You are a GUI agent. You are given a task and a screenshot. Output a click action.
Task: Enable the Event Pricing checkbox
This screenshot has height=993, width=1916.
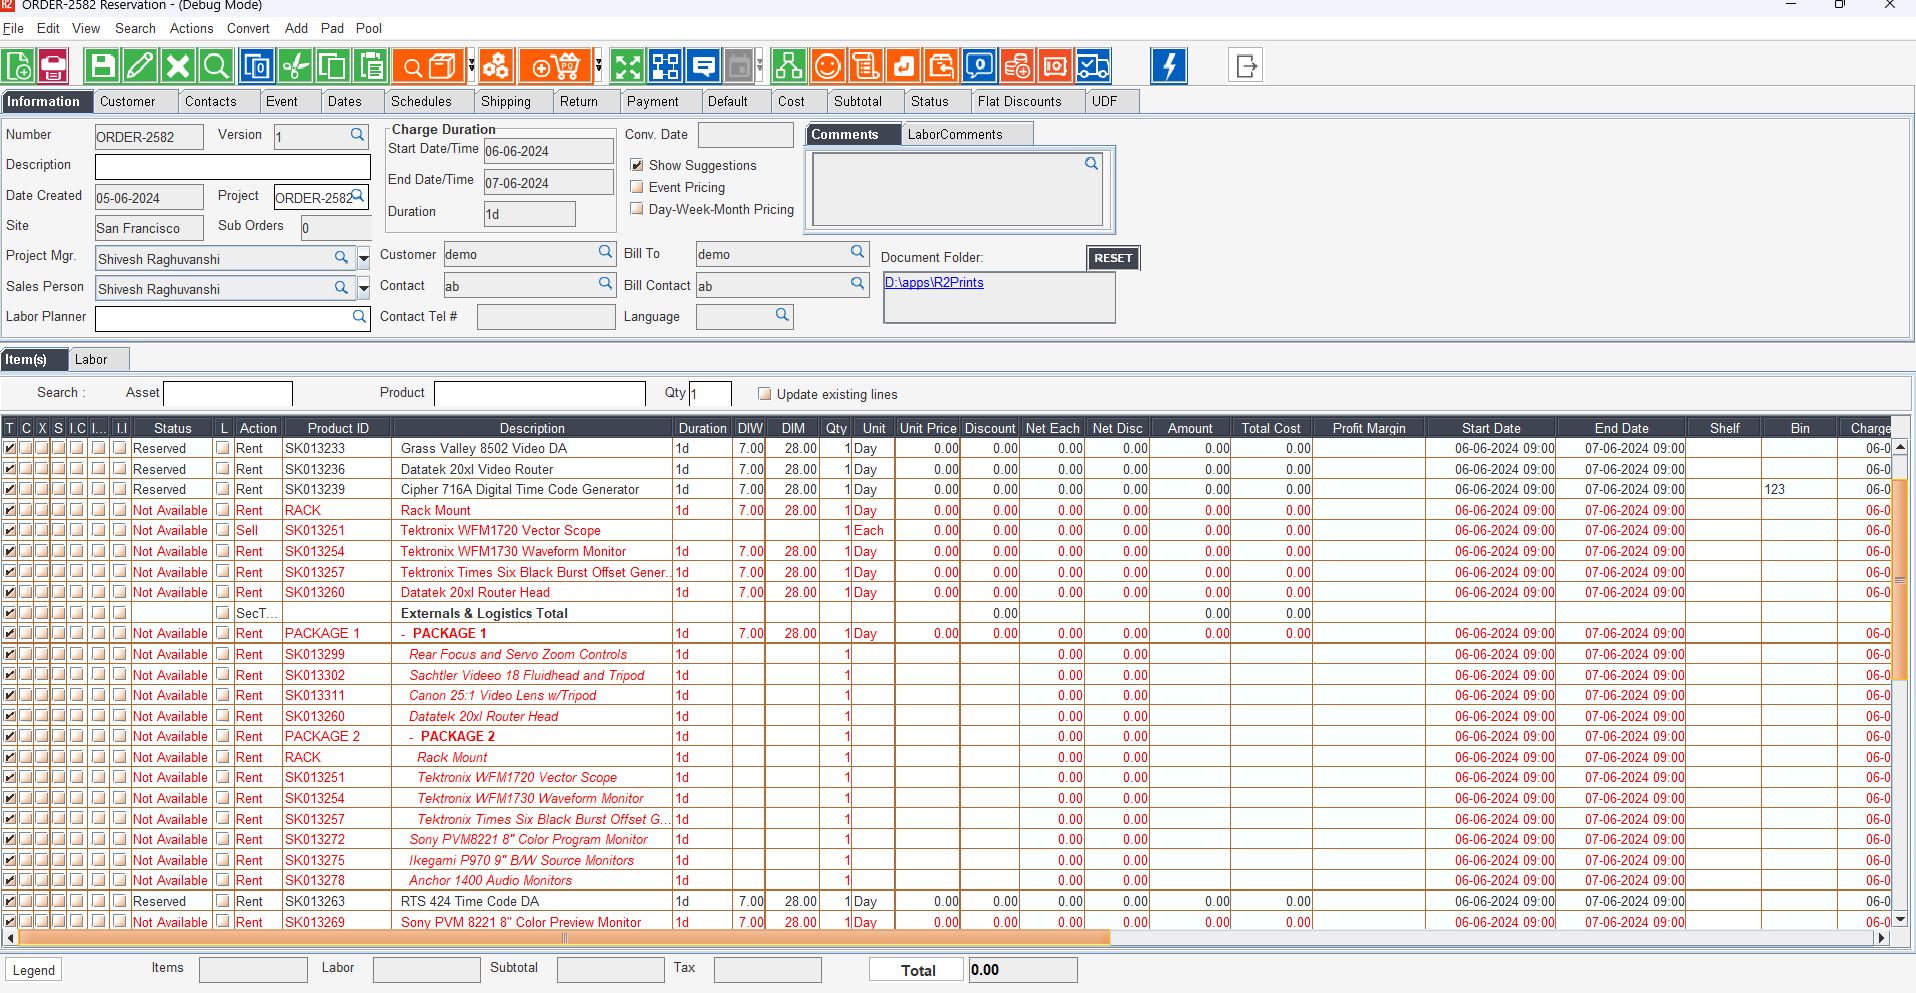click(x=637, y=187)
